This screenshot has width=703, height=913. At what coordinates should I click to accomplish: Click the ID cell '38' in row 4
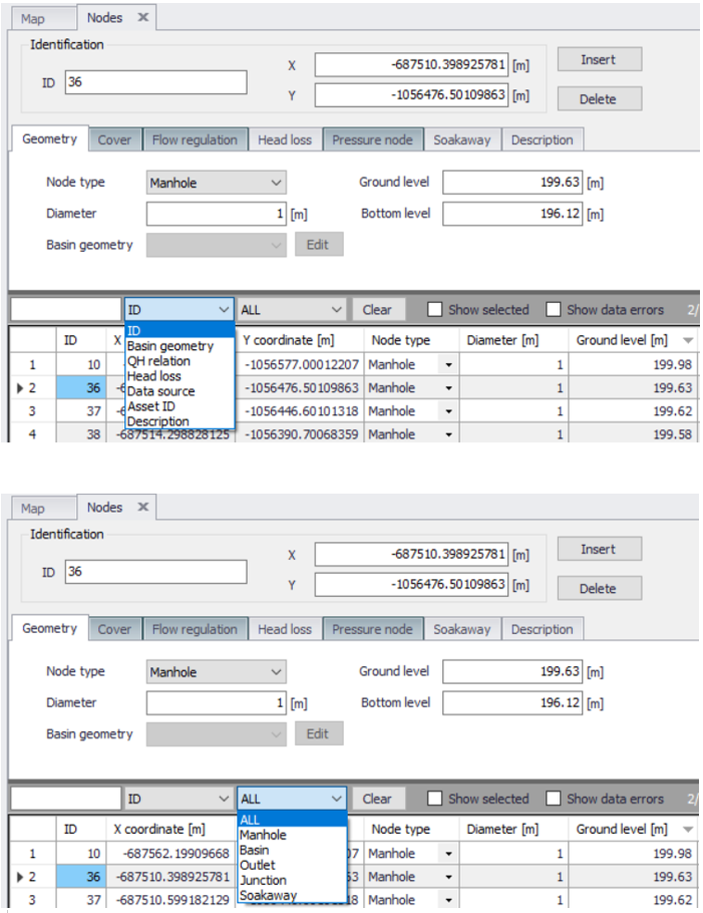pos(82,434)
